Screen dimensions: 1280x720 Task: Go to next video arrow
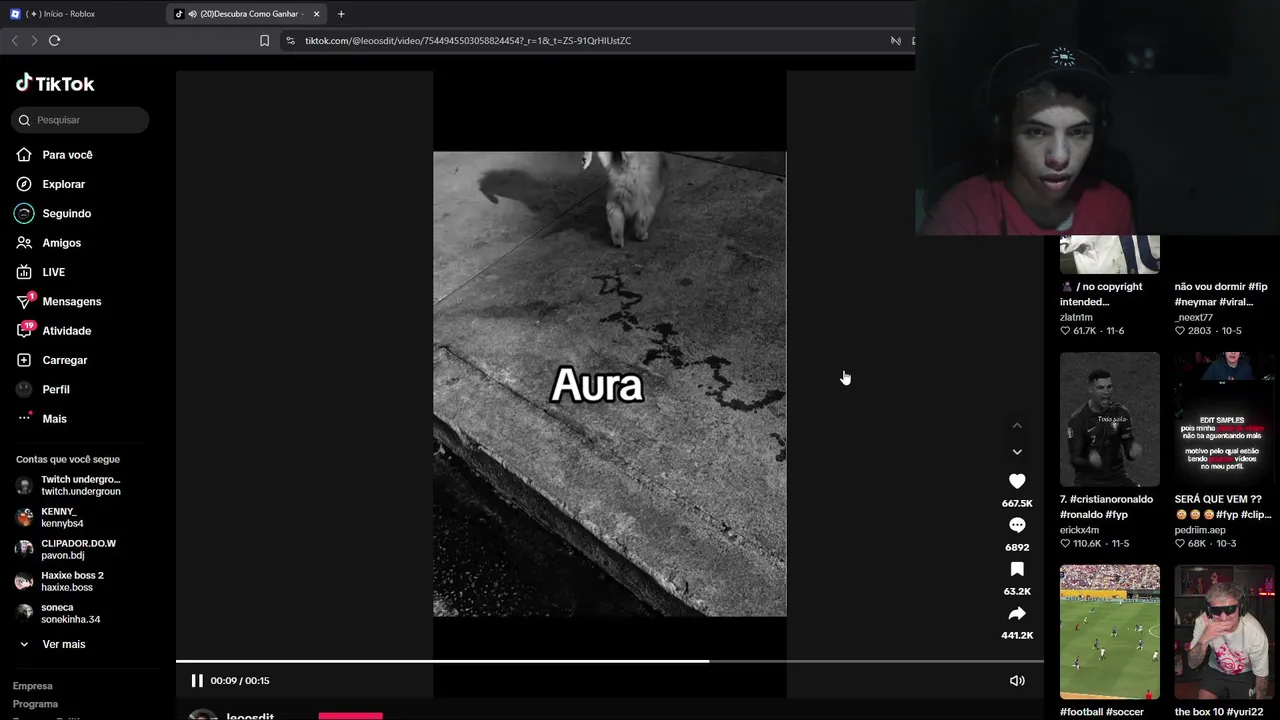click(x=1017, y=452)
